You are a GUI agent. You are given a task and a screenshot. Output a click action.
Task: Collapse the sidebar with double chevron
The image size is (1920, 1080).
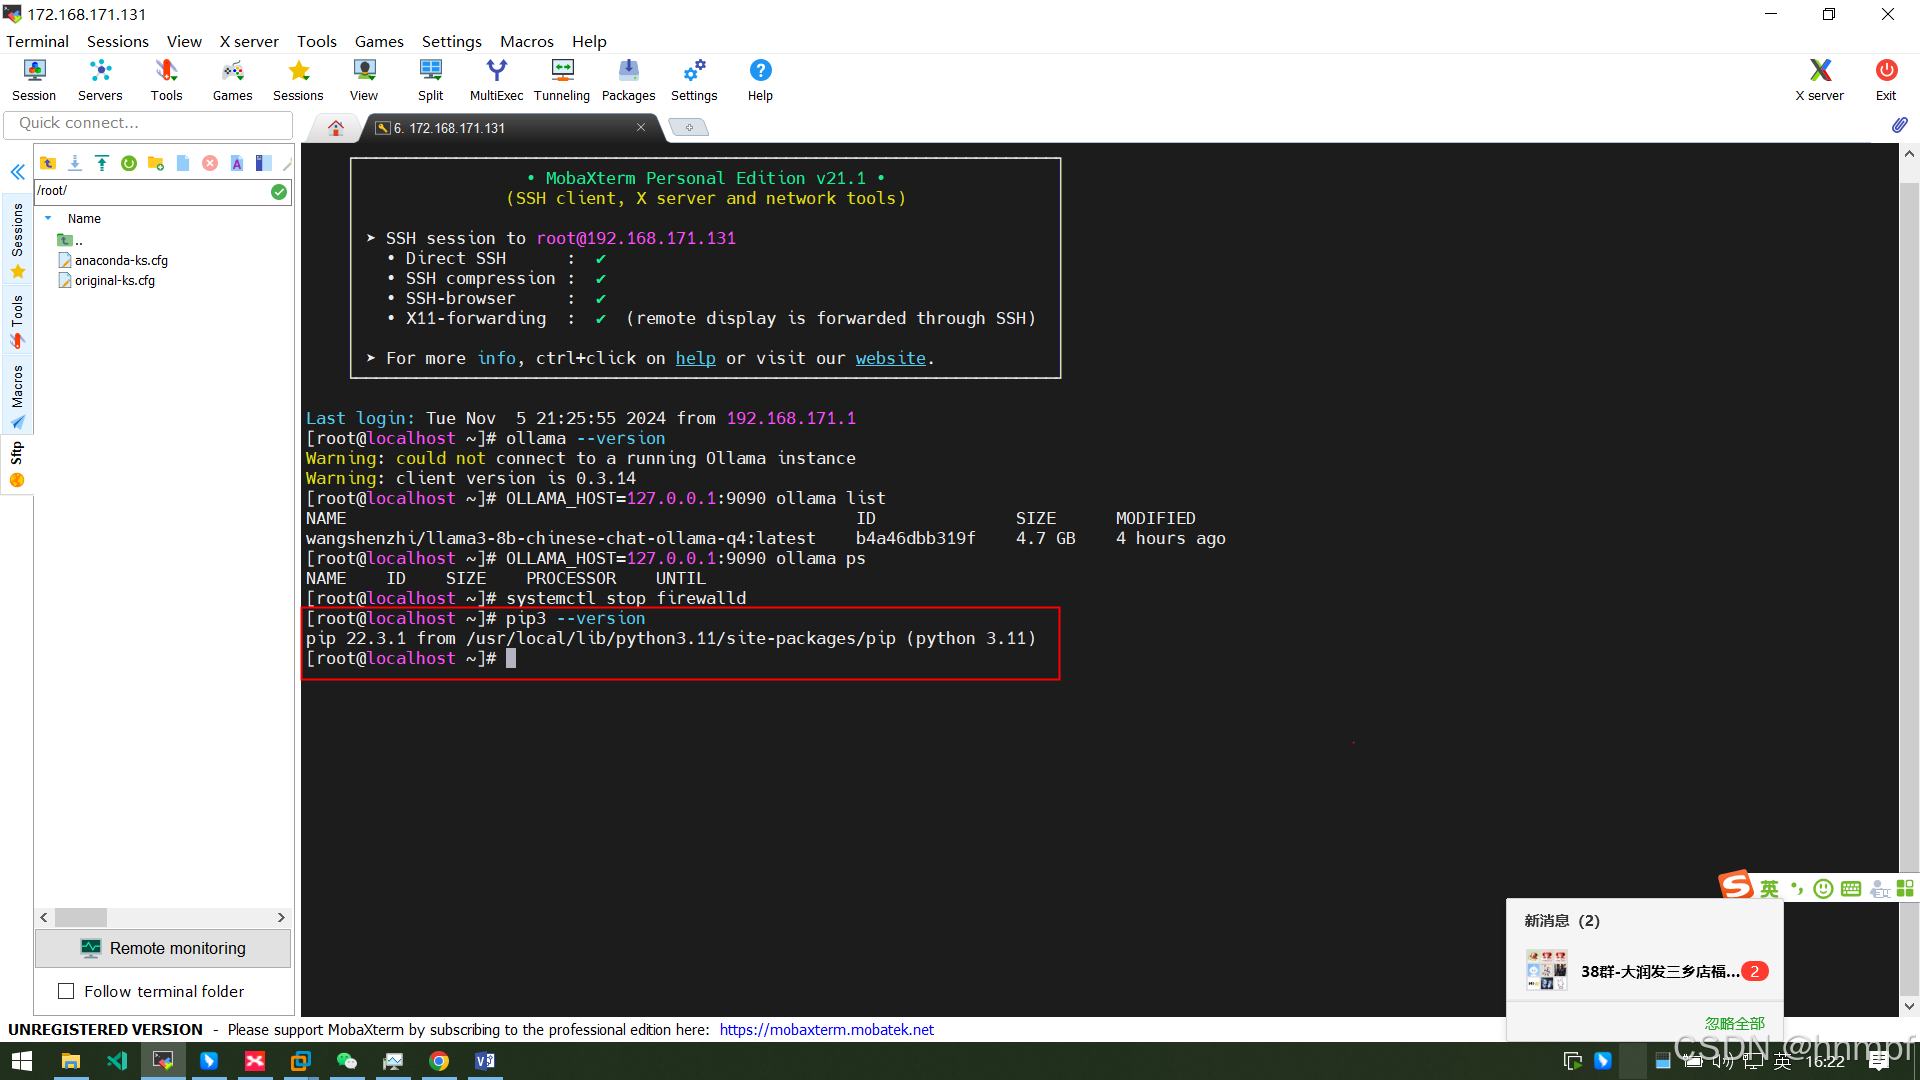pos(17,172)
